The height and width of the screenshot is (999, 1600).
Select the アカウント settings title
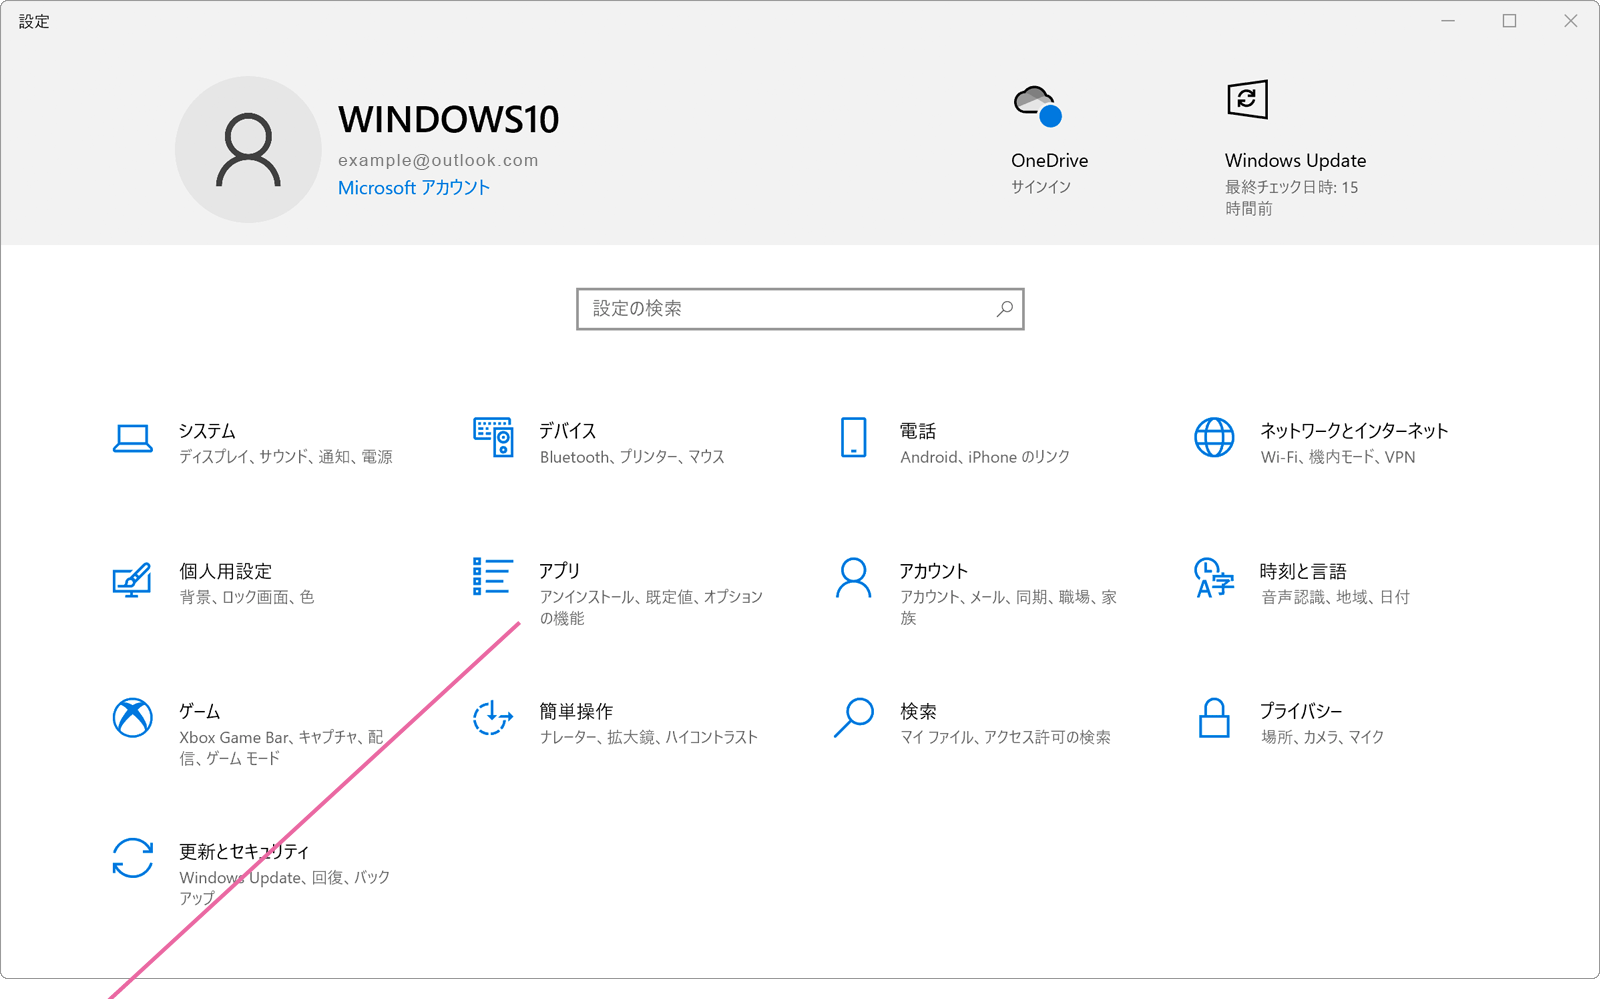click(934, 571)
